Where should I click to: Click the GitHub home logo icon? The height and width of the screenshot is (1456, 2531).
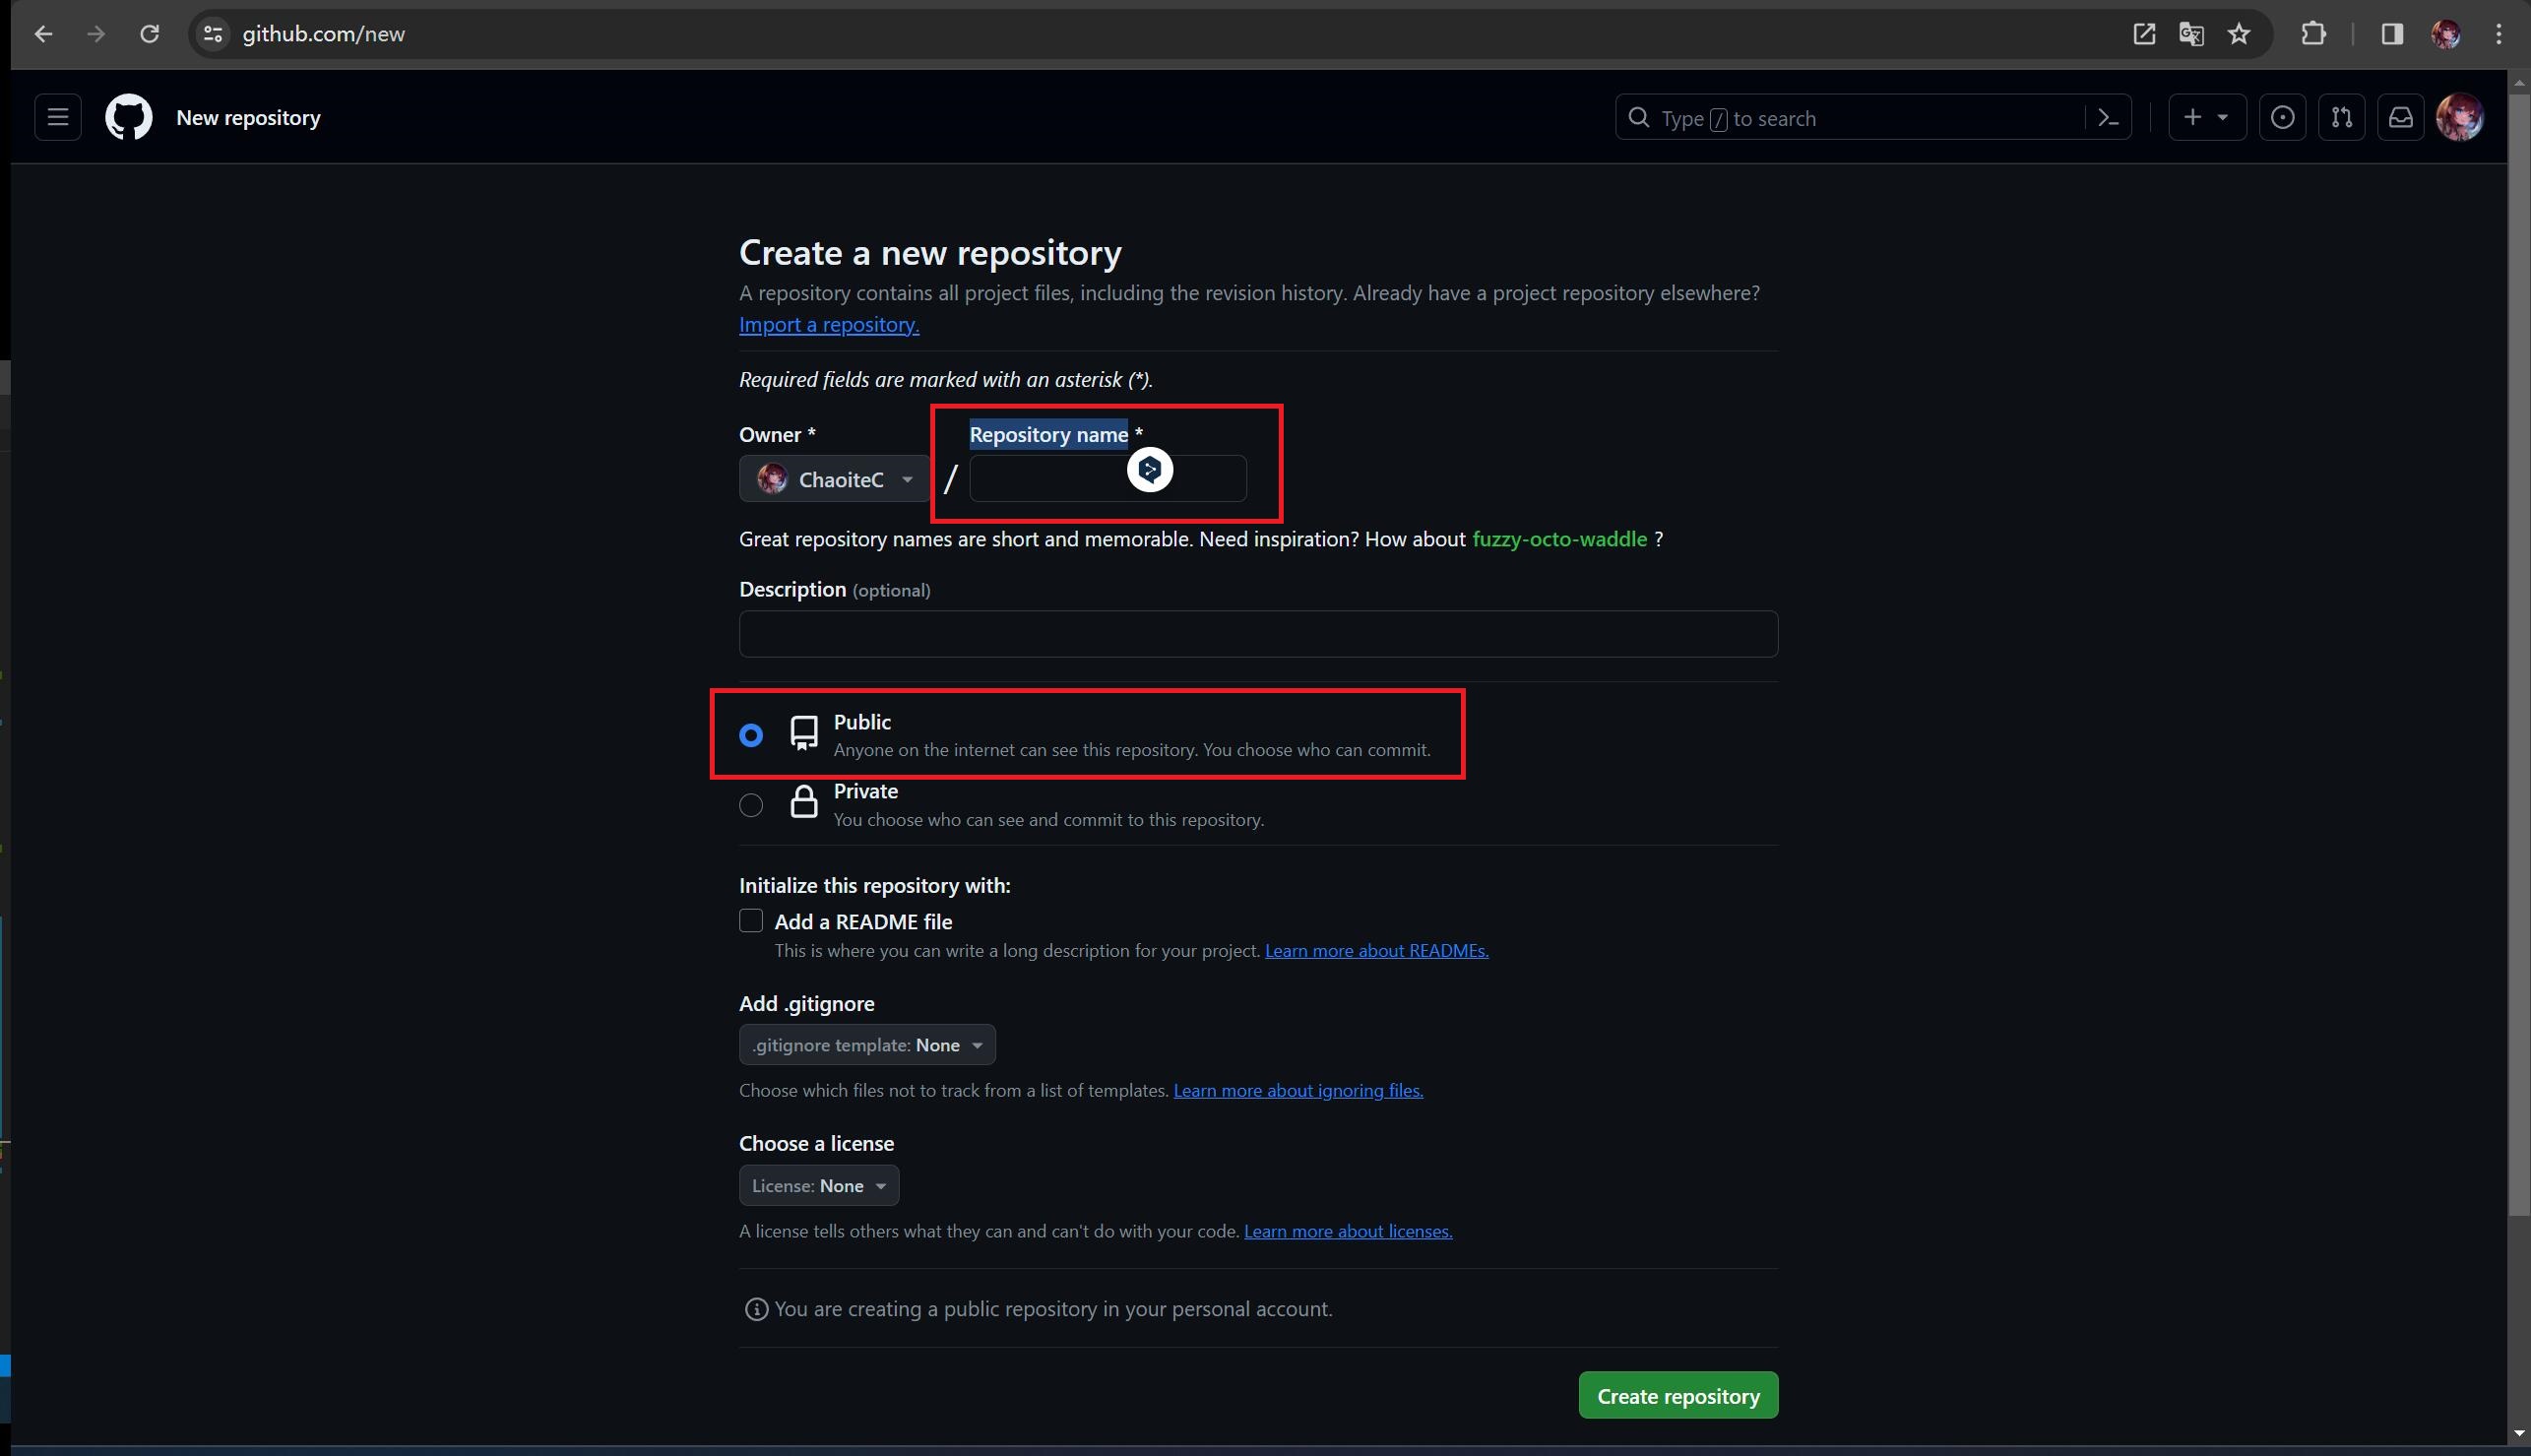(127, 116)
